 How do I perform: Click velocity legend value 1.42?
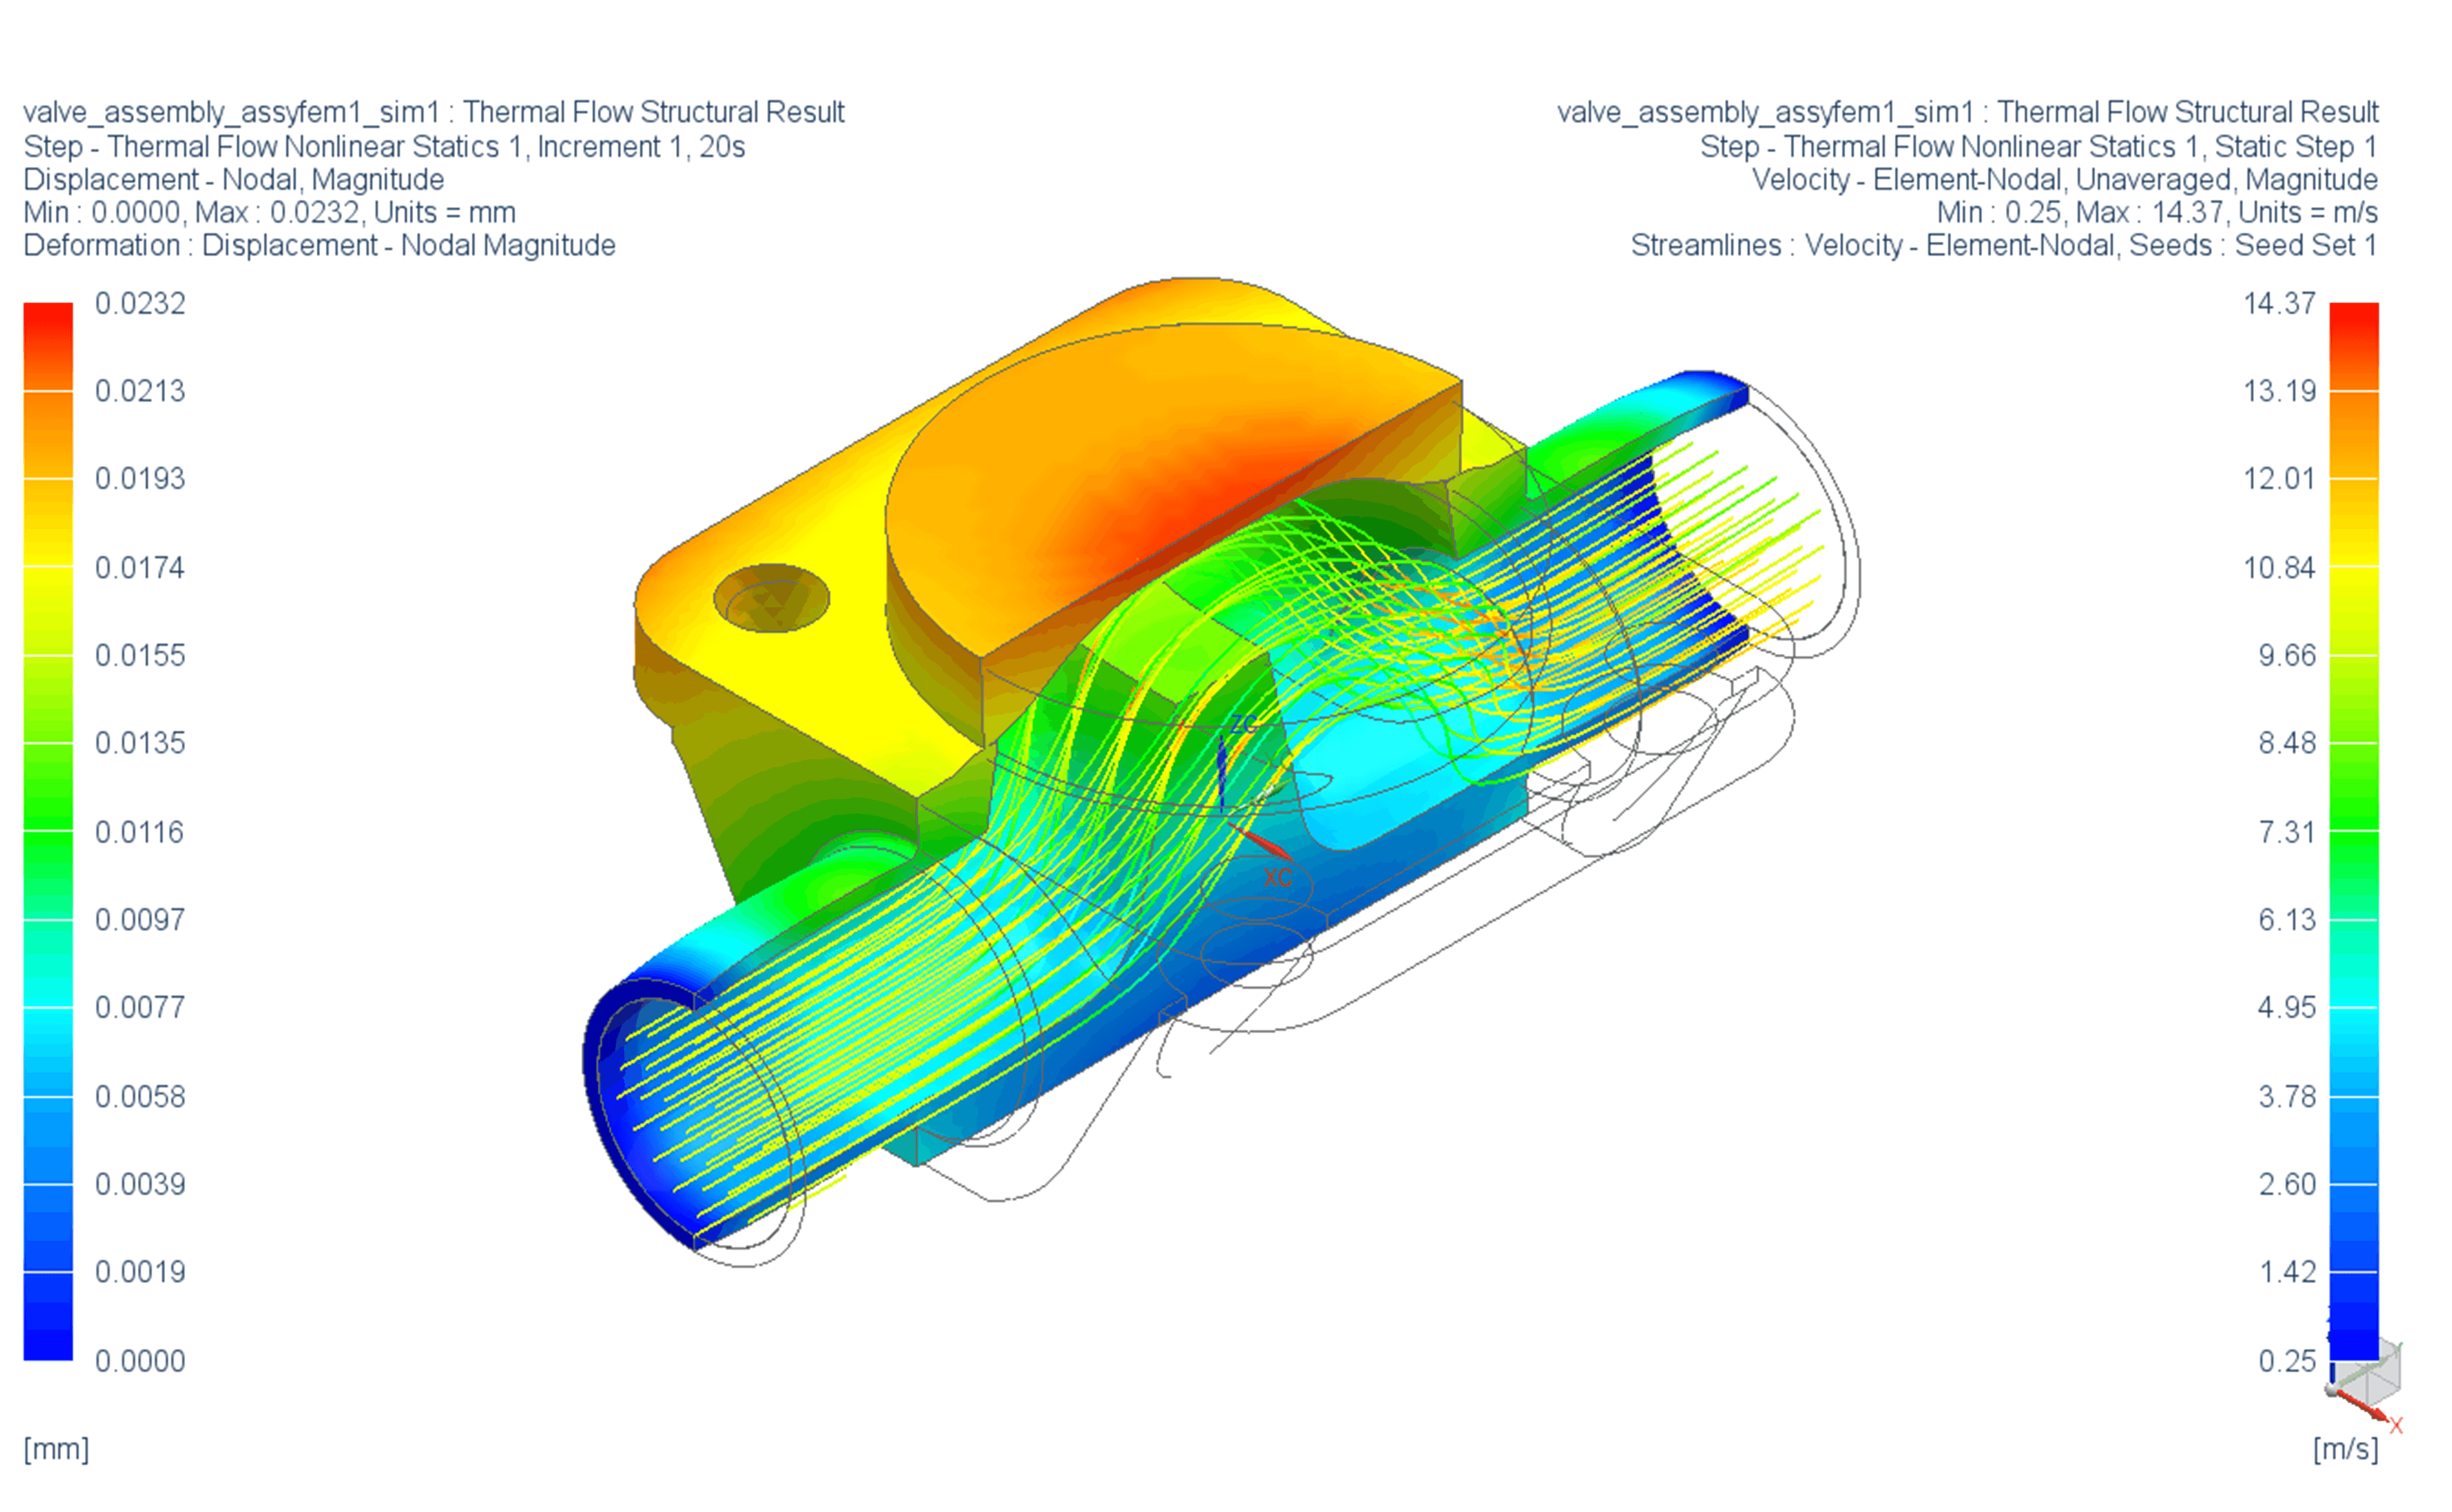click(x=2287, y=1272)
